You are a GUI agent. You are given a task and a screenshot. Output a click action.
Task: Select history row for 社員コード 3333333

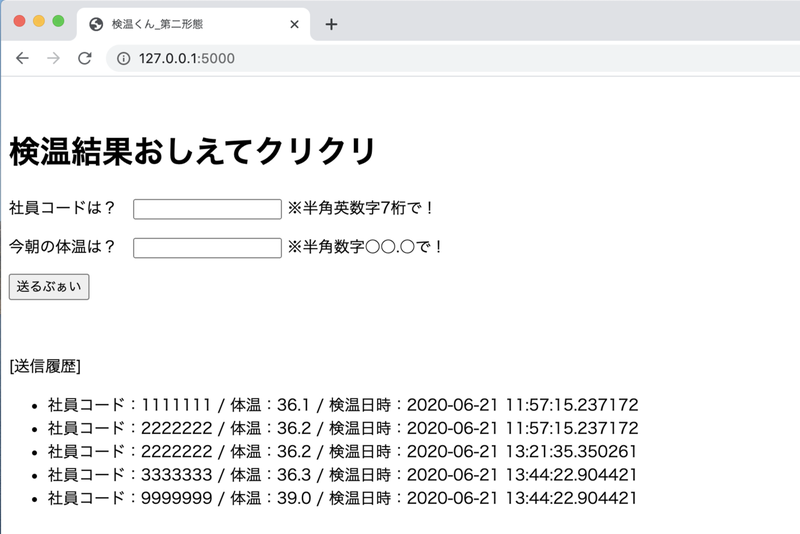(342, 475)
